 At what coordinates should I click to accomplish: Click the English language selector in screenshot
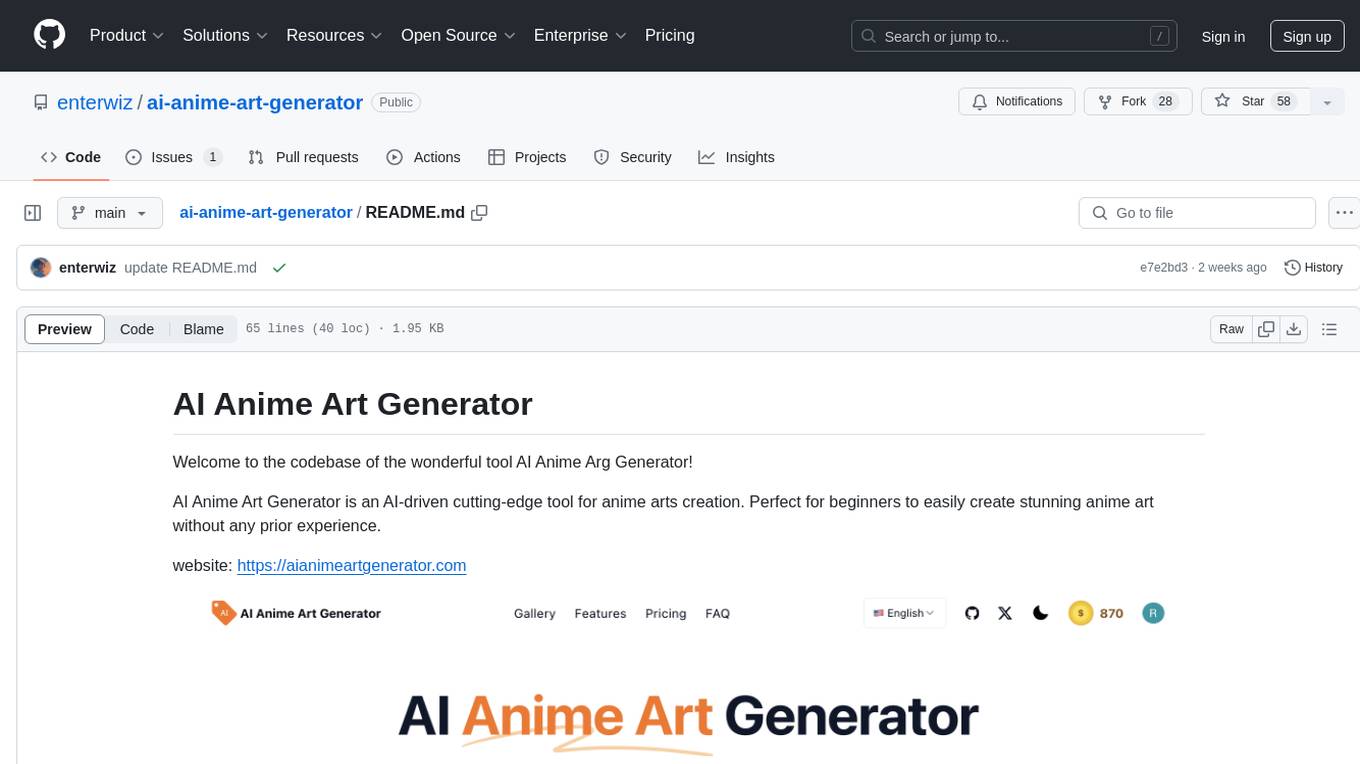click(x=904, y=613)
